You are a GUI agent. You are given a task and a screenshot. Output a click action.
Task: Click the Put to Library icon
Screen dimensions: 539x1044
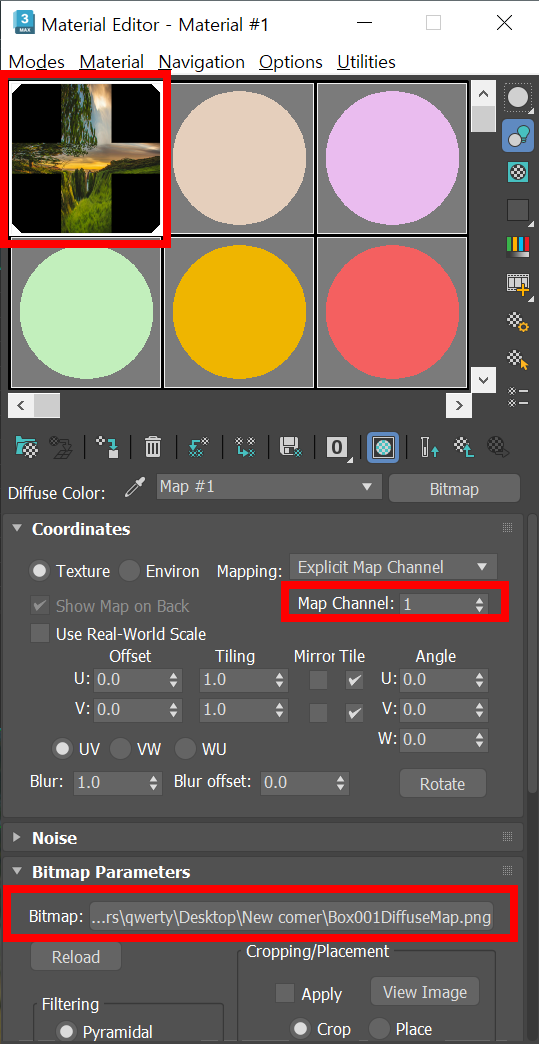291,446
